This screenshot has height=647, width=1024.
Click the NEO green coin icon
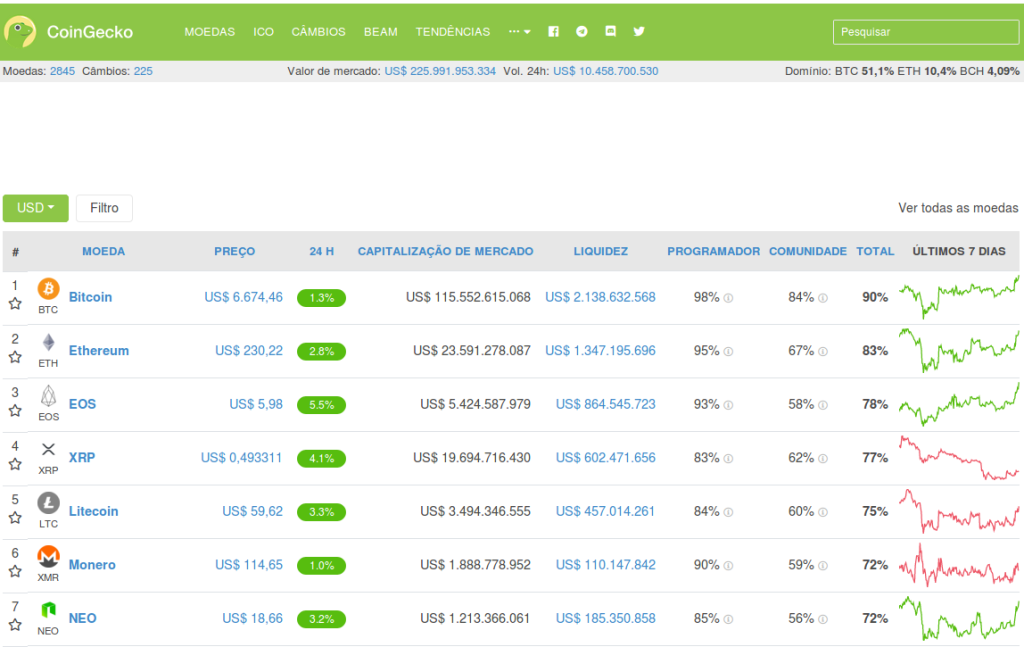point(48,610)
